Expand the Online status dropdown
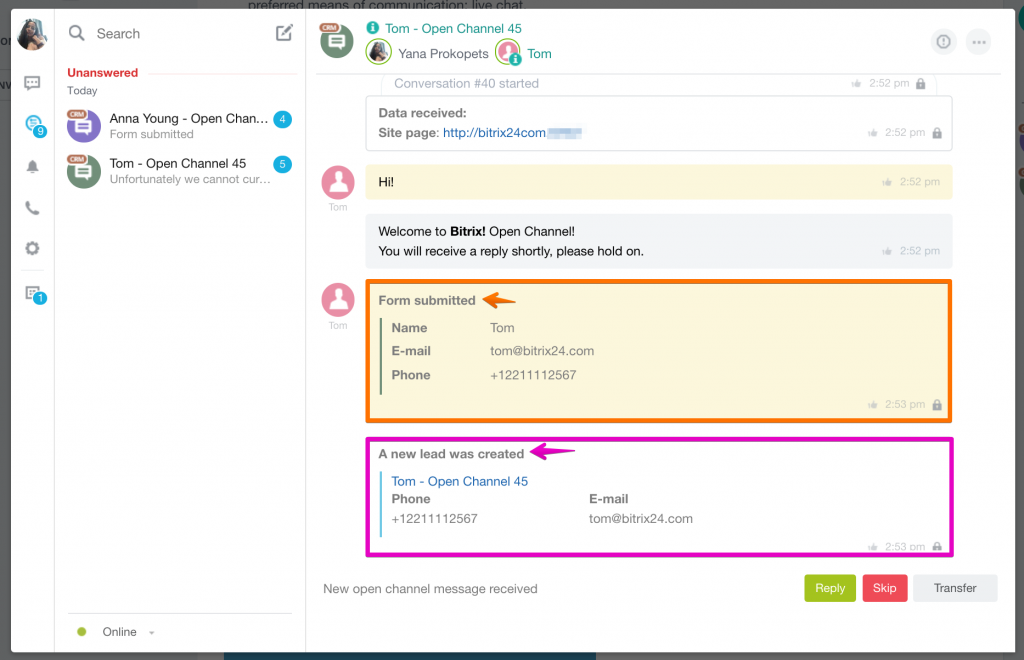Image resolution: width=1024 pixels, height=660 pixels. (x=152, y=632)
